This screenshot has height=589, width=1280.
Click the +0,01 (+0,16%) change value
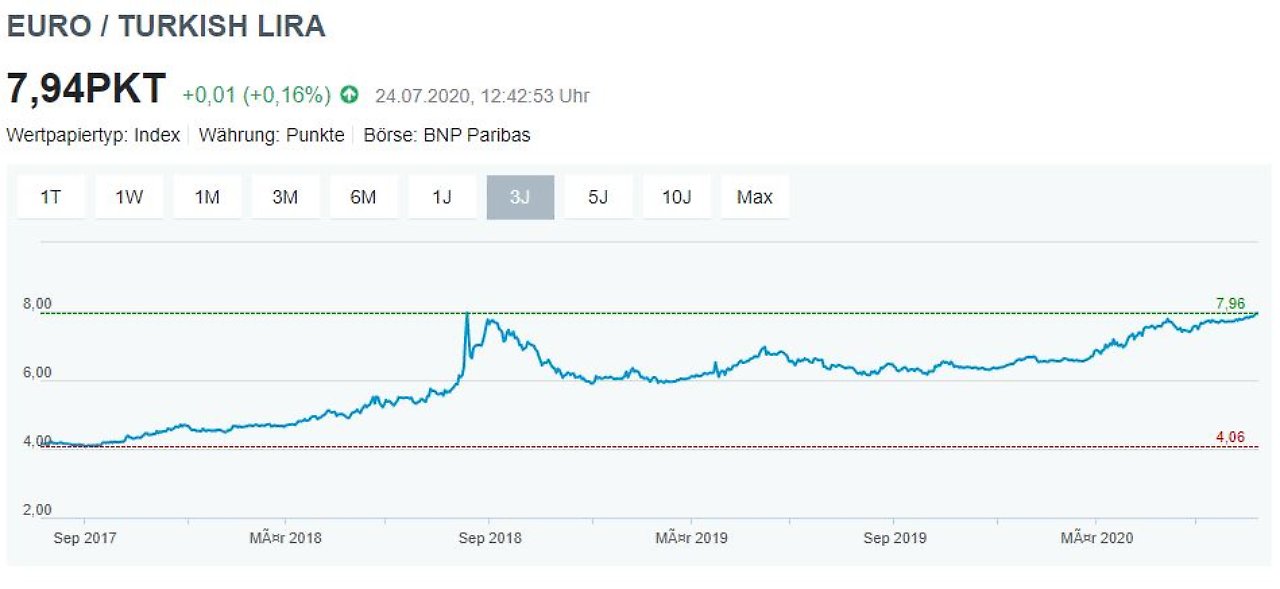(x=256, y=95)
